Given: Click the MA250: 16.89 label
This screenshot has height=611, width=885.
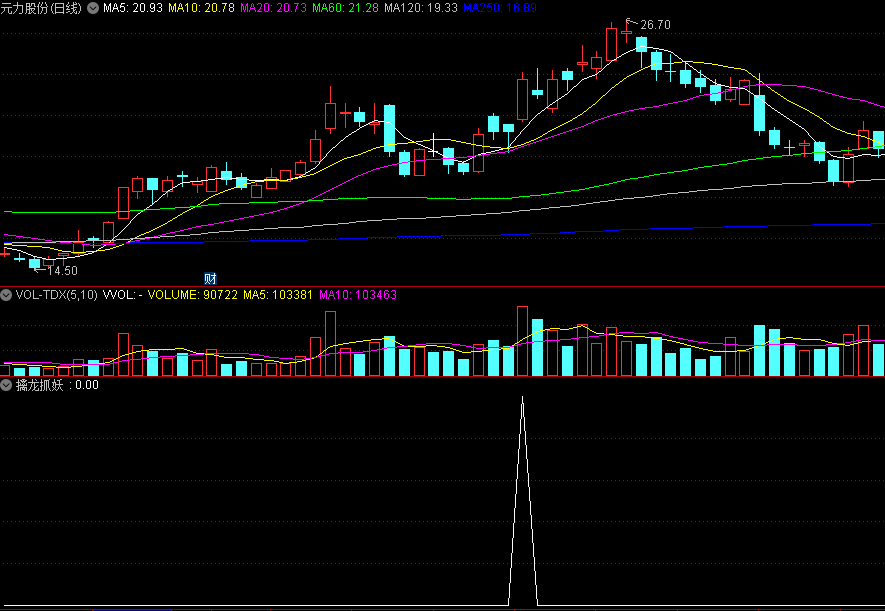Looking at the screenshot, I should [500, 8].
